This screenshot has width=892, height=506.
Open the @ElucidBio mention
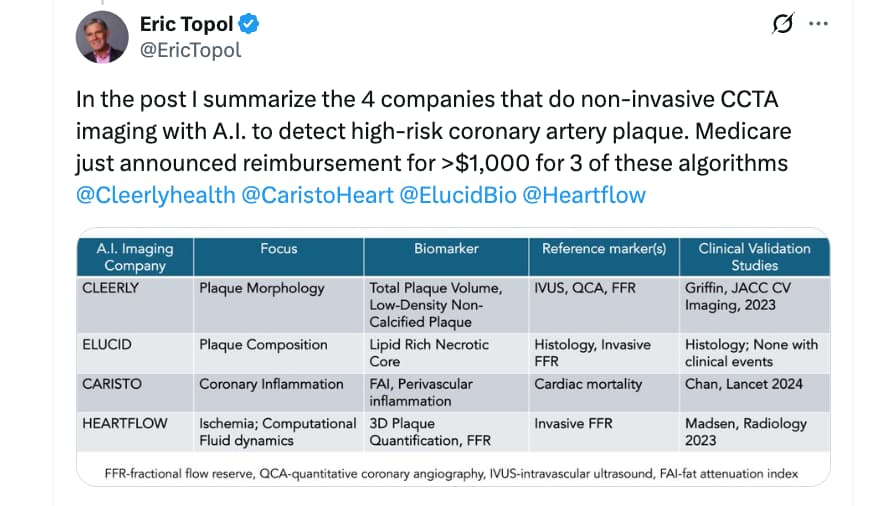tap(458, 194)
